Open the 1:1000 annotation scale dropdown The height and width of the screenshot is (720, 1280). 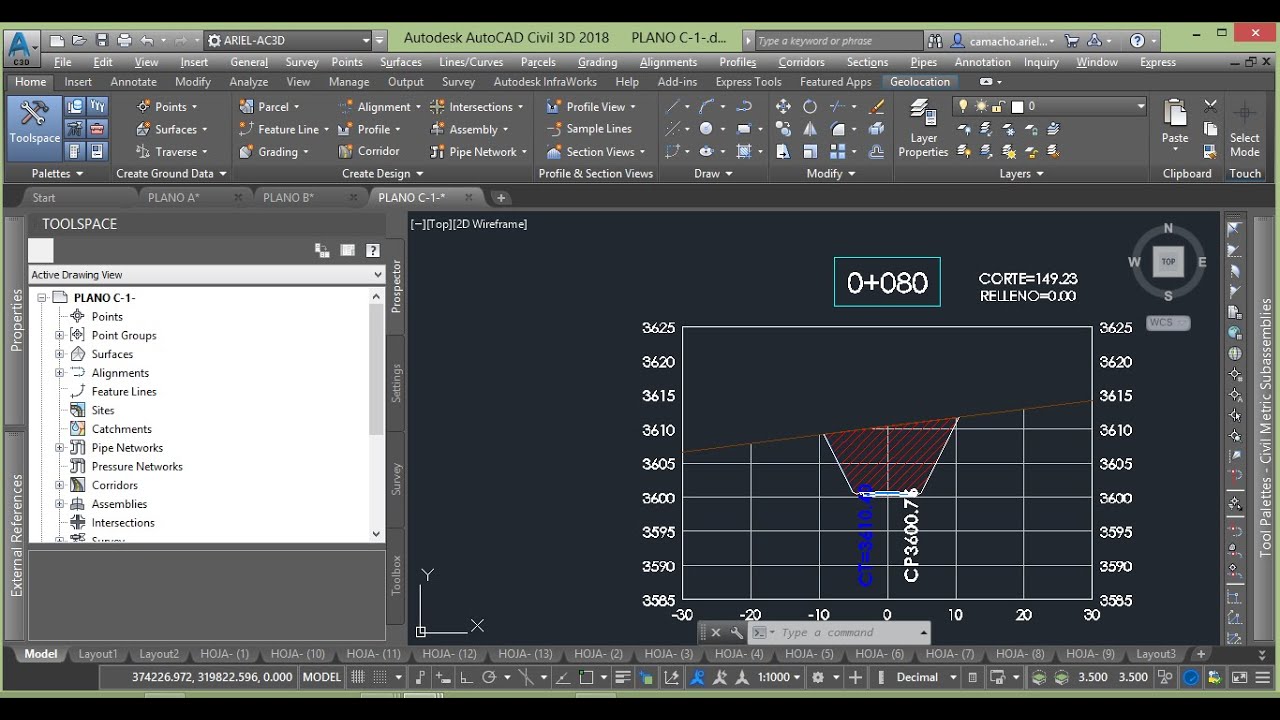(779, 677)
